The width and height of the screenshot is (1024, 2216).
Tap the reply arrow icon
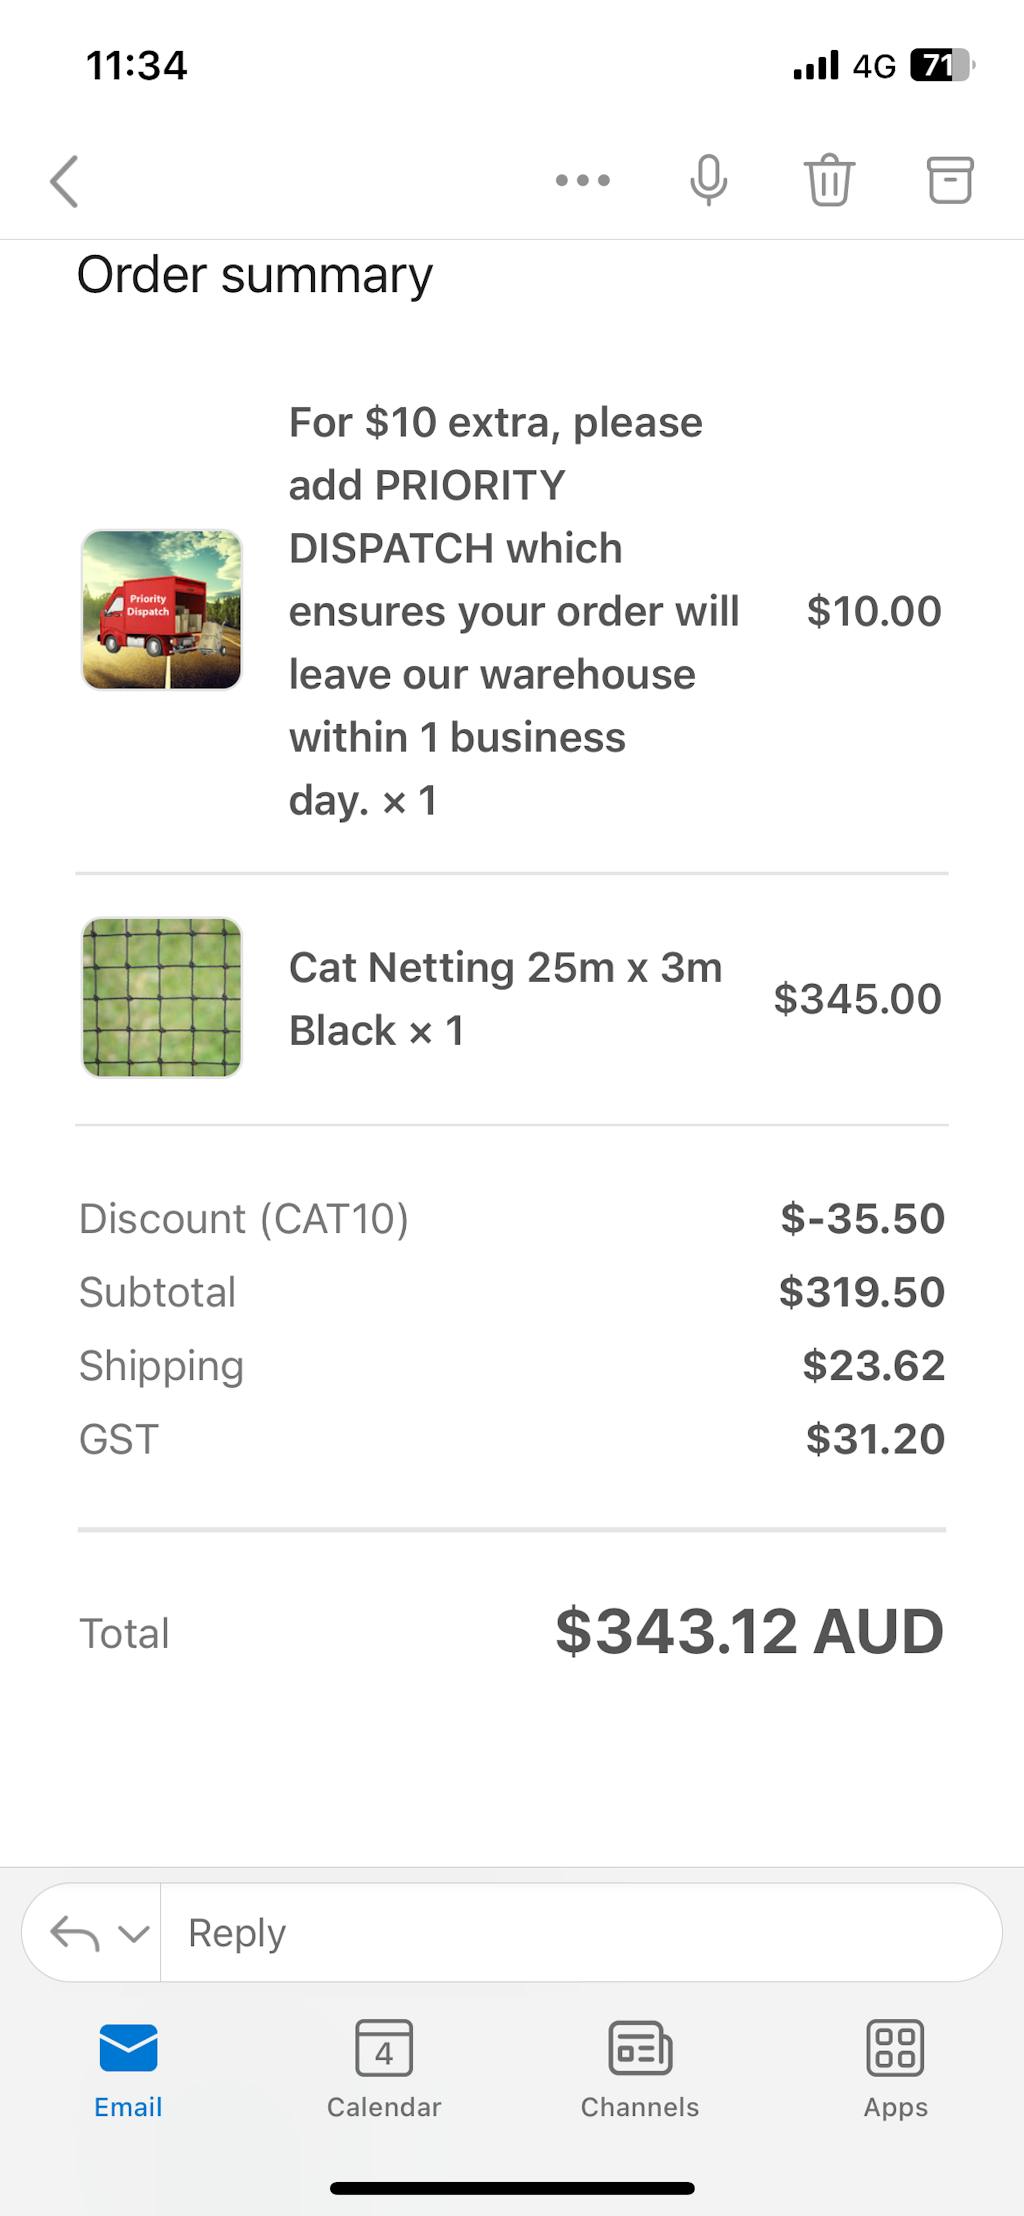point(75,1933)
